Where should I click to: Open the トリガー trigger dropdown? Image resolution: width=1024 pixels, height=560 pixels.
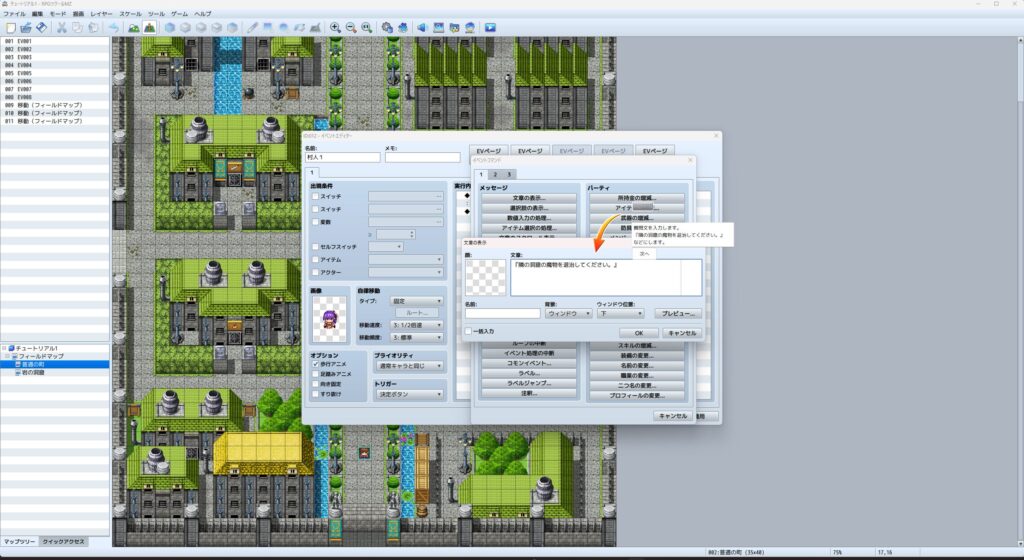[409, 394]
